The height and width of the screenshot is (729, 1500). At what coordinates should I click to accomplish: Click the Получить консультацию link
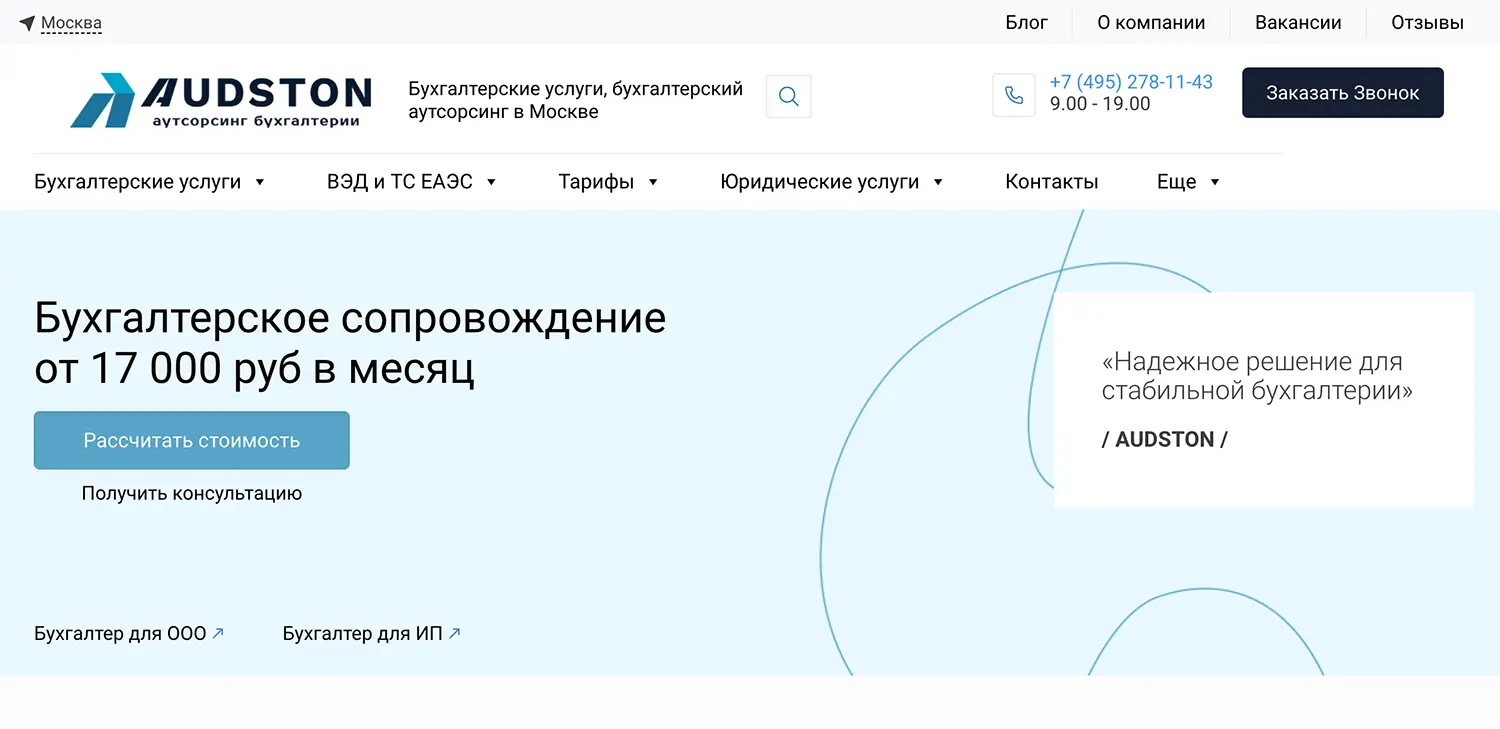(192, 493)
